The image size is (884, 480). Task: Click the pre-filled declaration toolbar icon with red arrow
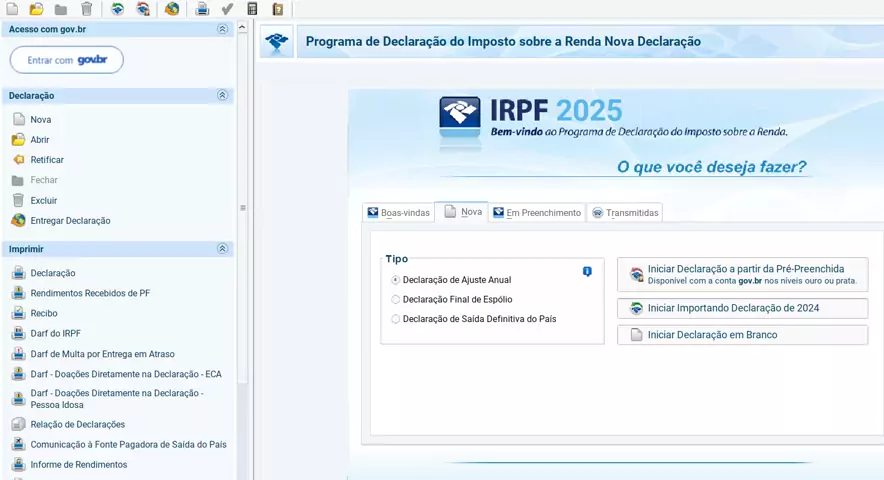(143, 8)
